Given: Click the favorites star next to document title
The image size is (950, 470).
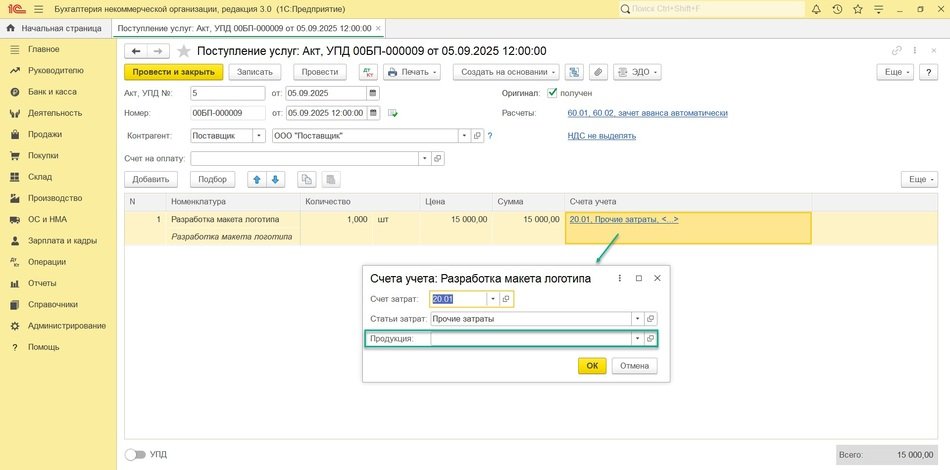Looking at the screenshot, I should [183, 51].
